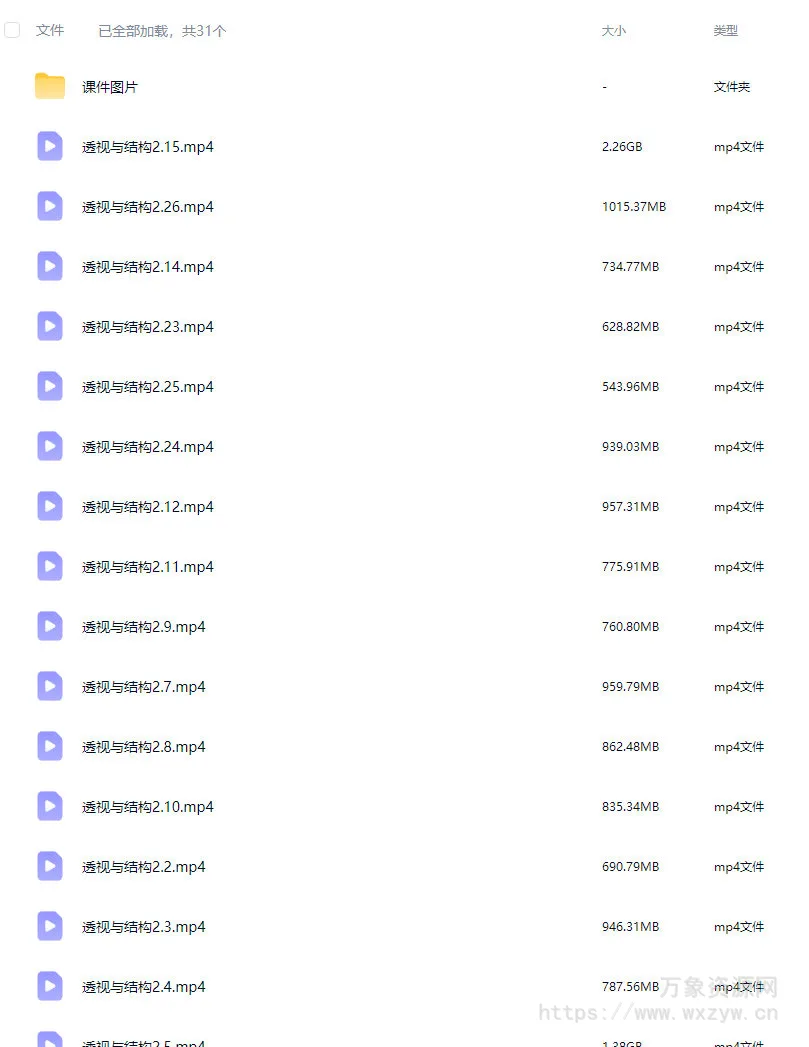Screen dimensions: 809x1047
Task: Click video icon for 透视与结构2.12.mp4
Action: tap(49, 507)
